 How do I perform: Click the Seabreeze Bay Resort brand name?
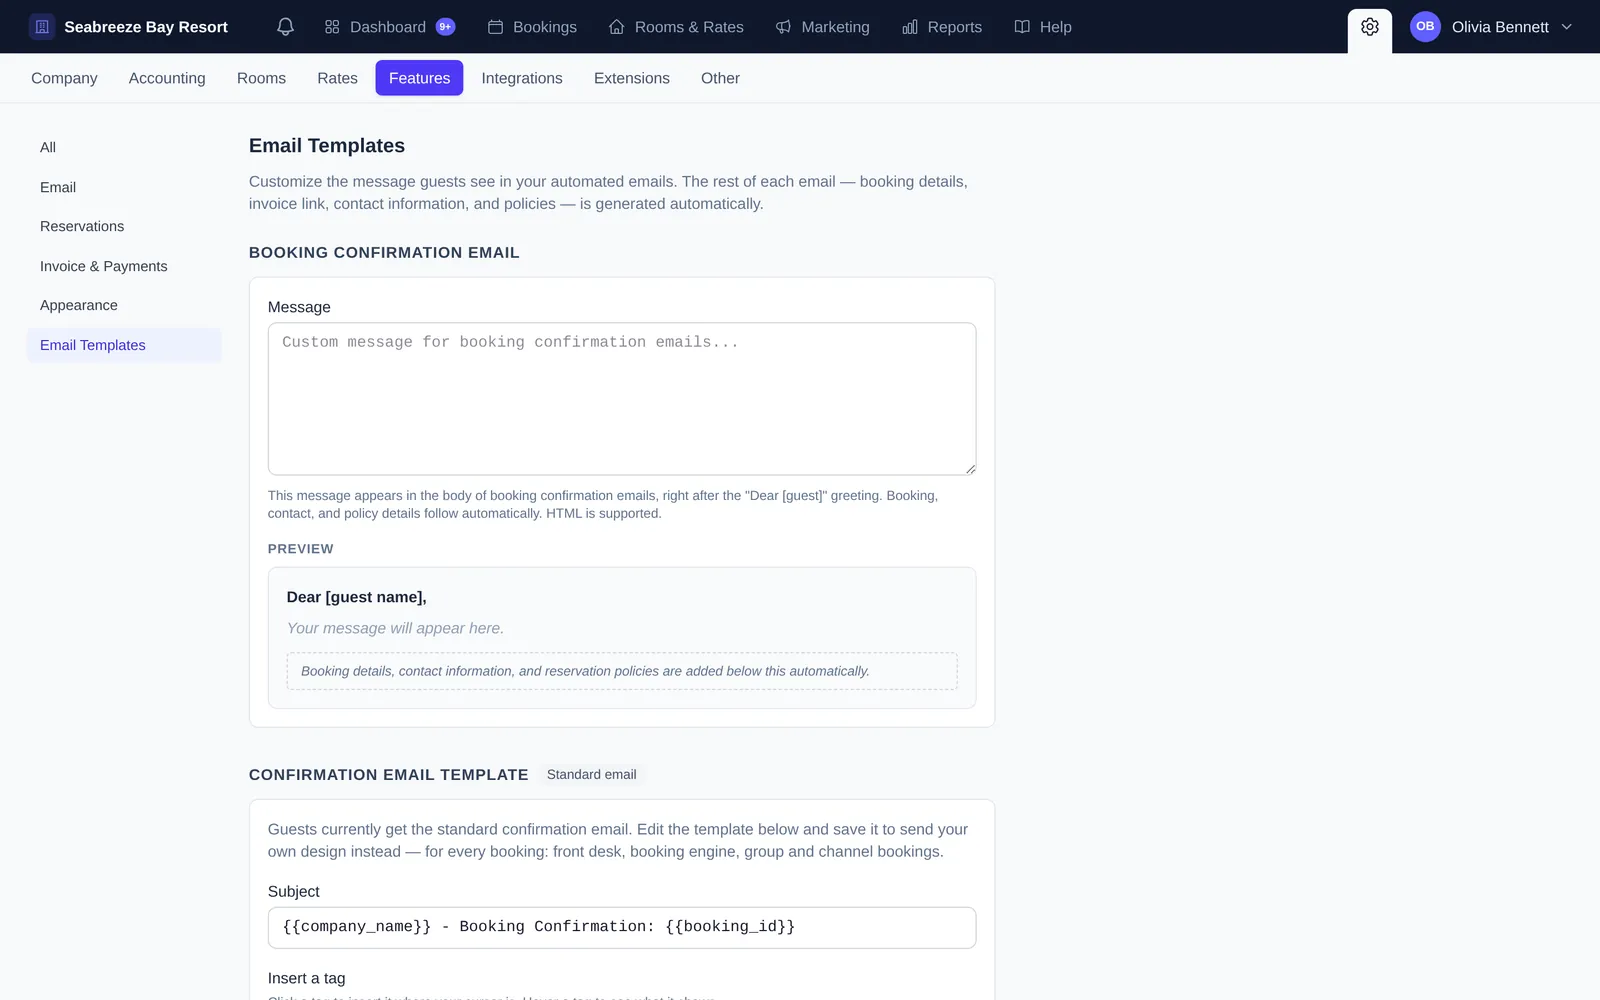[146, 27]
